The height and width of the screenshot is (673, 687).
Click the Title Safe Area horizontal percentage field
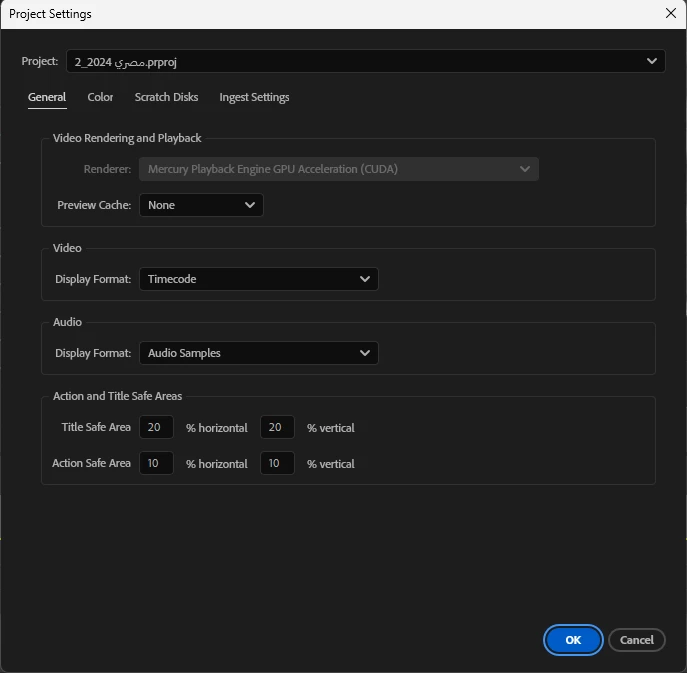click(156, 427)
